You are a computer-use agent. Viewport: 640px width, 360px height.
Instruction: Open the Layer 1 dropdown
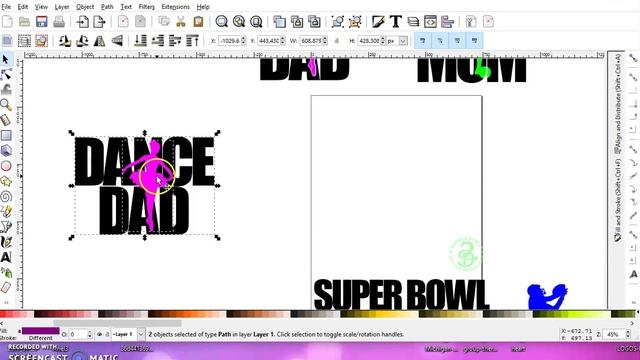tap(140, 334)
